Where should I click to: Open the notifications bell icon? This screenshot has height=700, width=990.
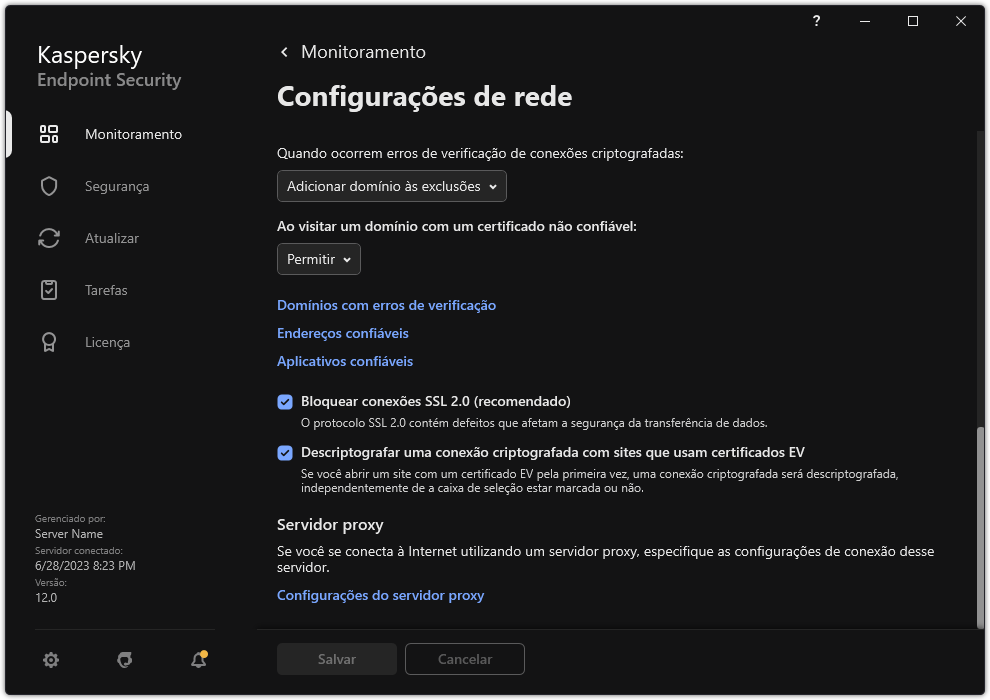[197, 660]
